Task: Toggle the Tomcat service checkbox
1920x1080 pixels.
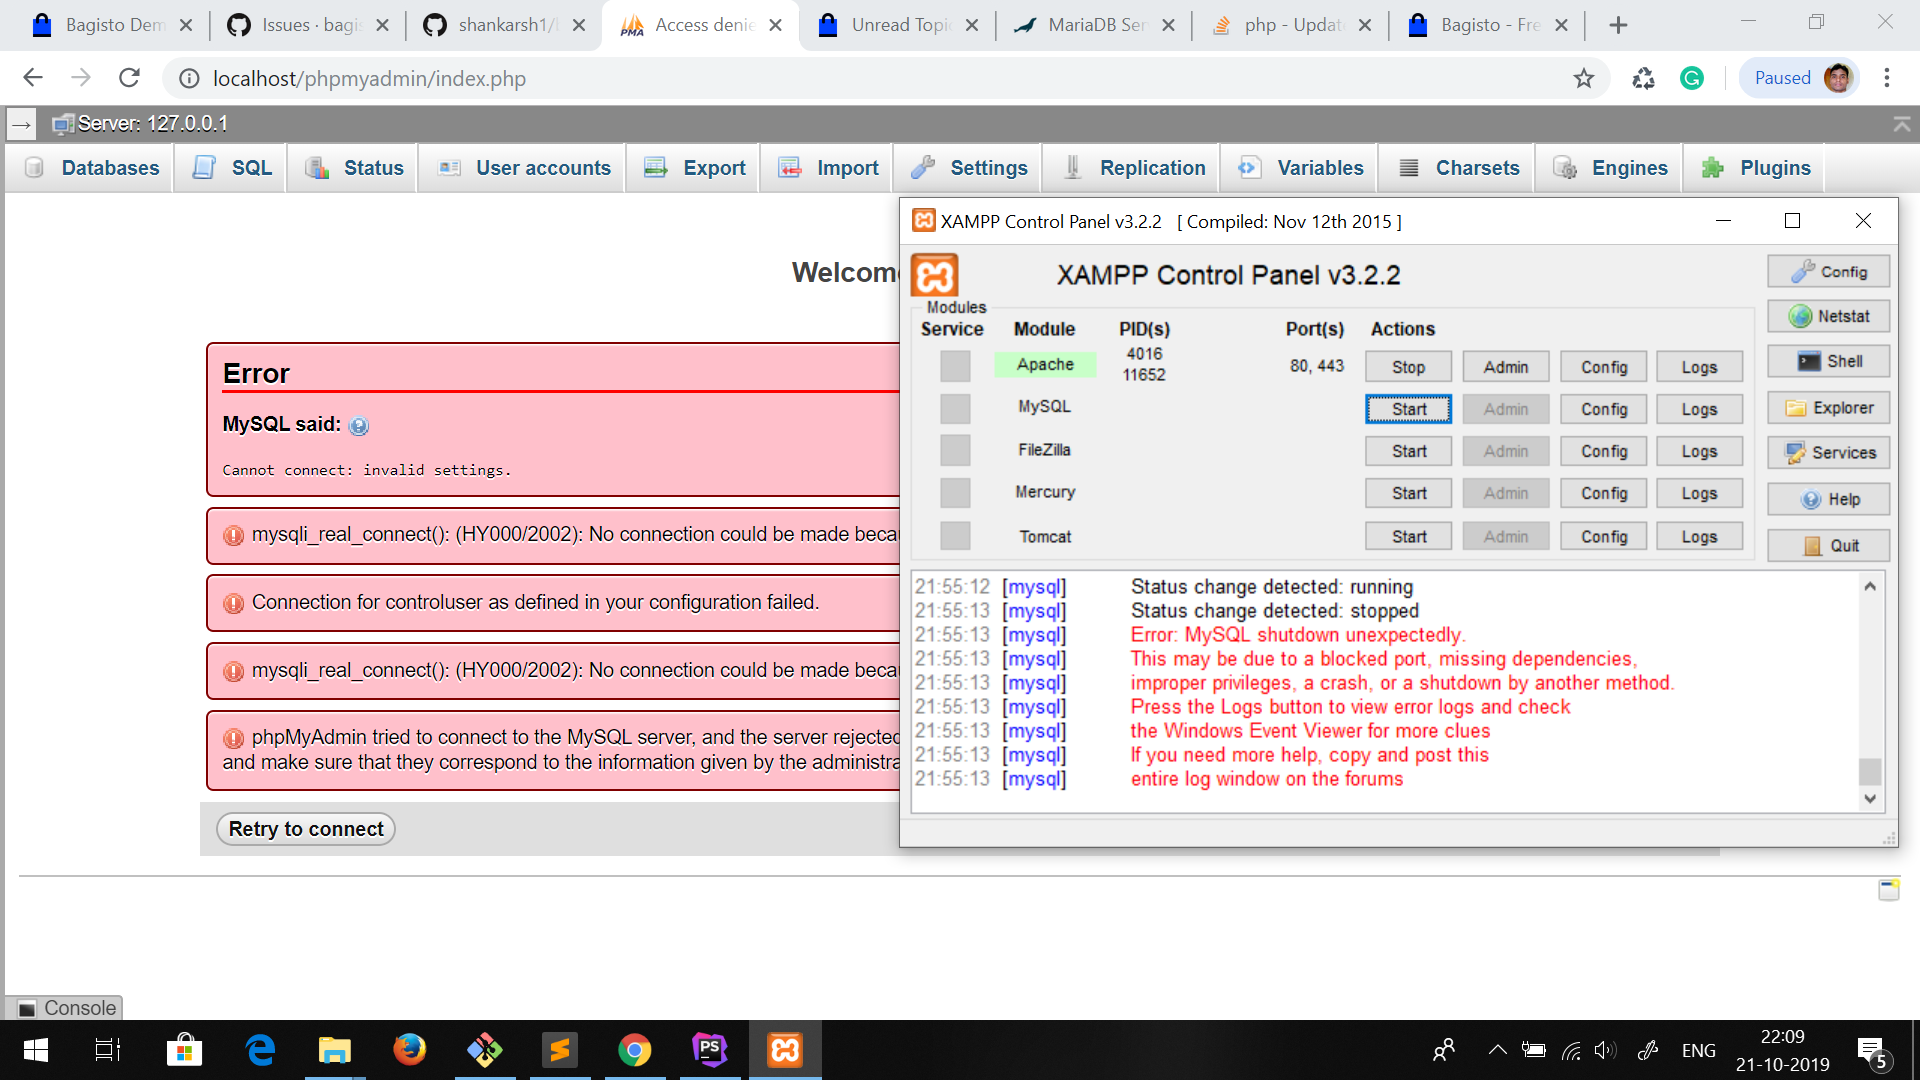Action: pyautogui.click(x=955, y=536)
